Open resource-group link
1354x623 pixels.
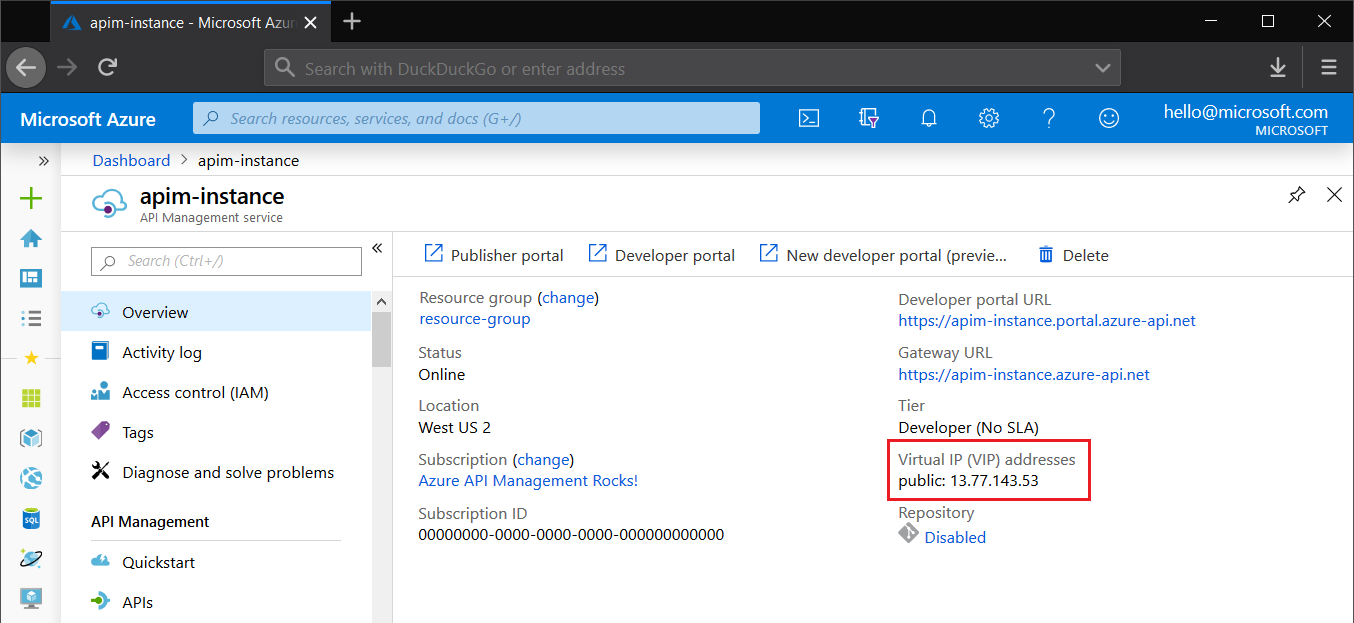point(475,319)
